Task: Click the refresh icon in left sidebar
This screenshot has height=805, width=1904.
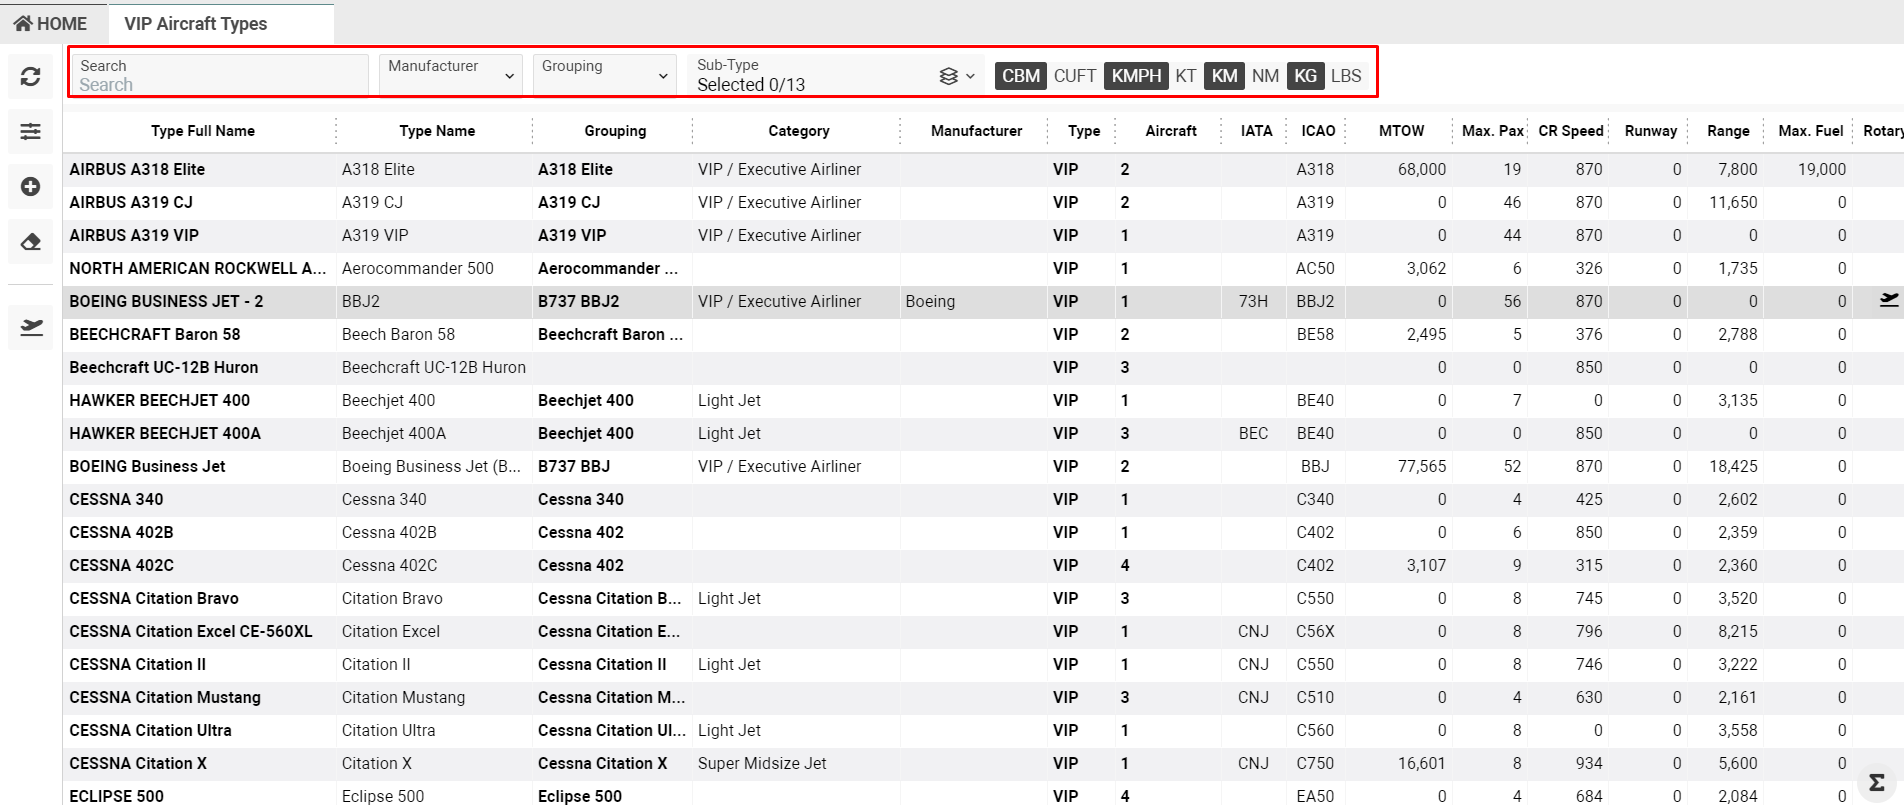Action: (30, 77)
